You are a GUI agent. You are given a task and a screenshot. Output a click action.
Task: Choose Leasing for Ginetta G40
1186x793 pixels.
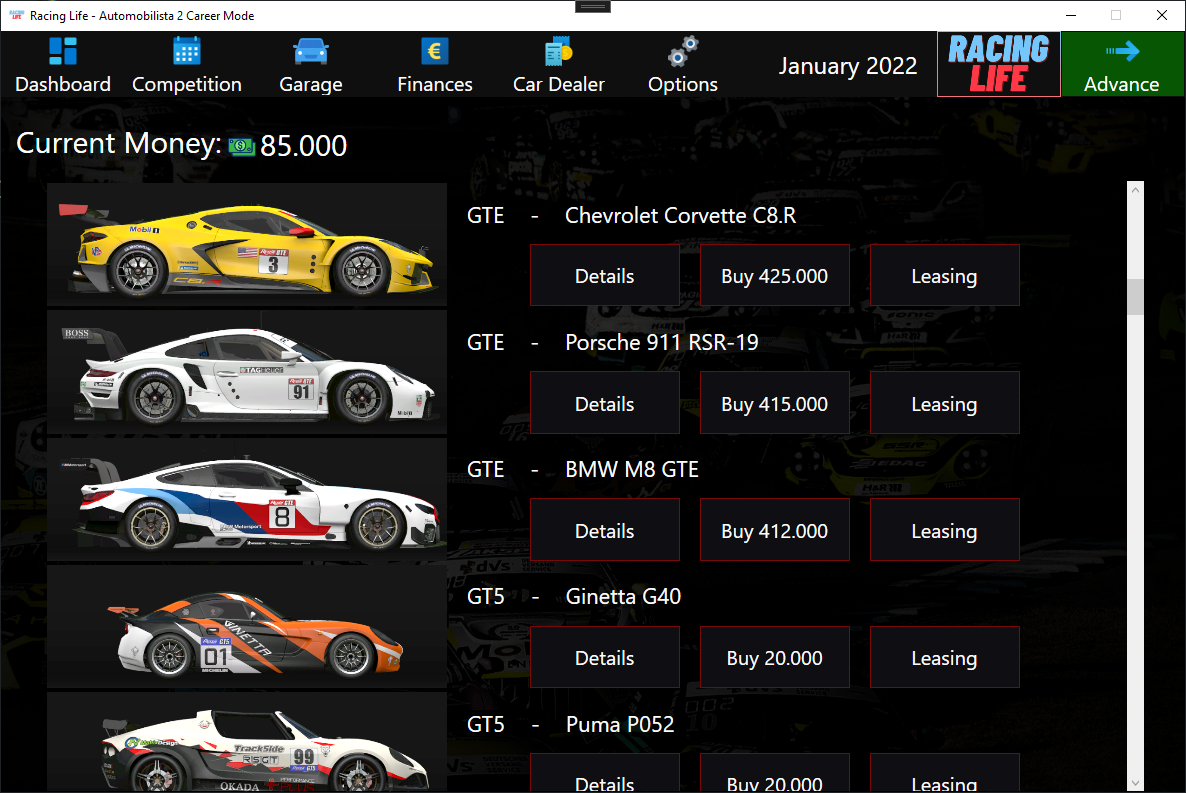coord(945,658)
